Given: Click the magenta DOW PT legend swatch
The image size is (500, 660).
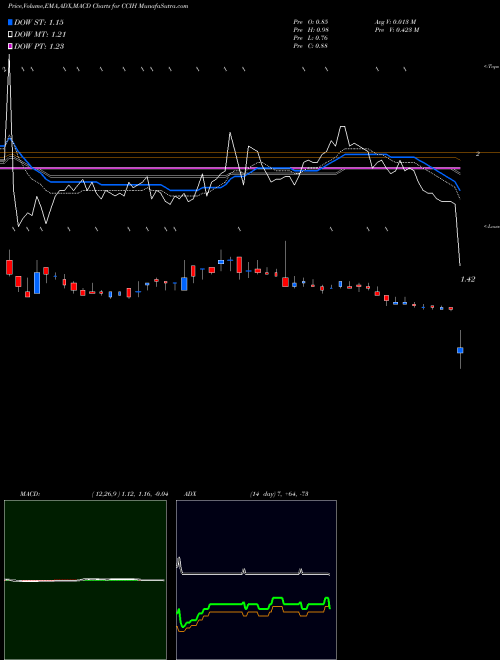Looking at the screenshot, I should tap(10, 46).
